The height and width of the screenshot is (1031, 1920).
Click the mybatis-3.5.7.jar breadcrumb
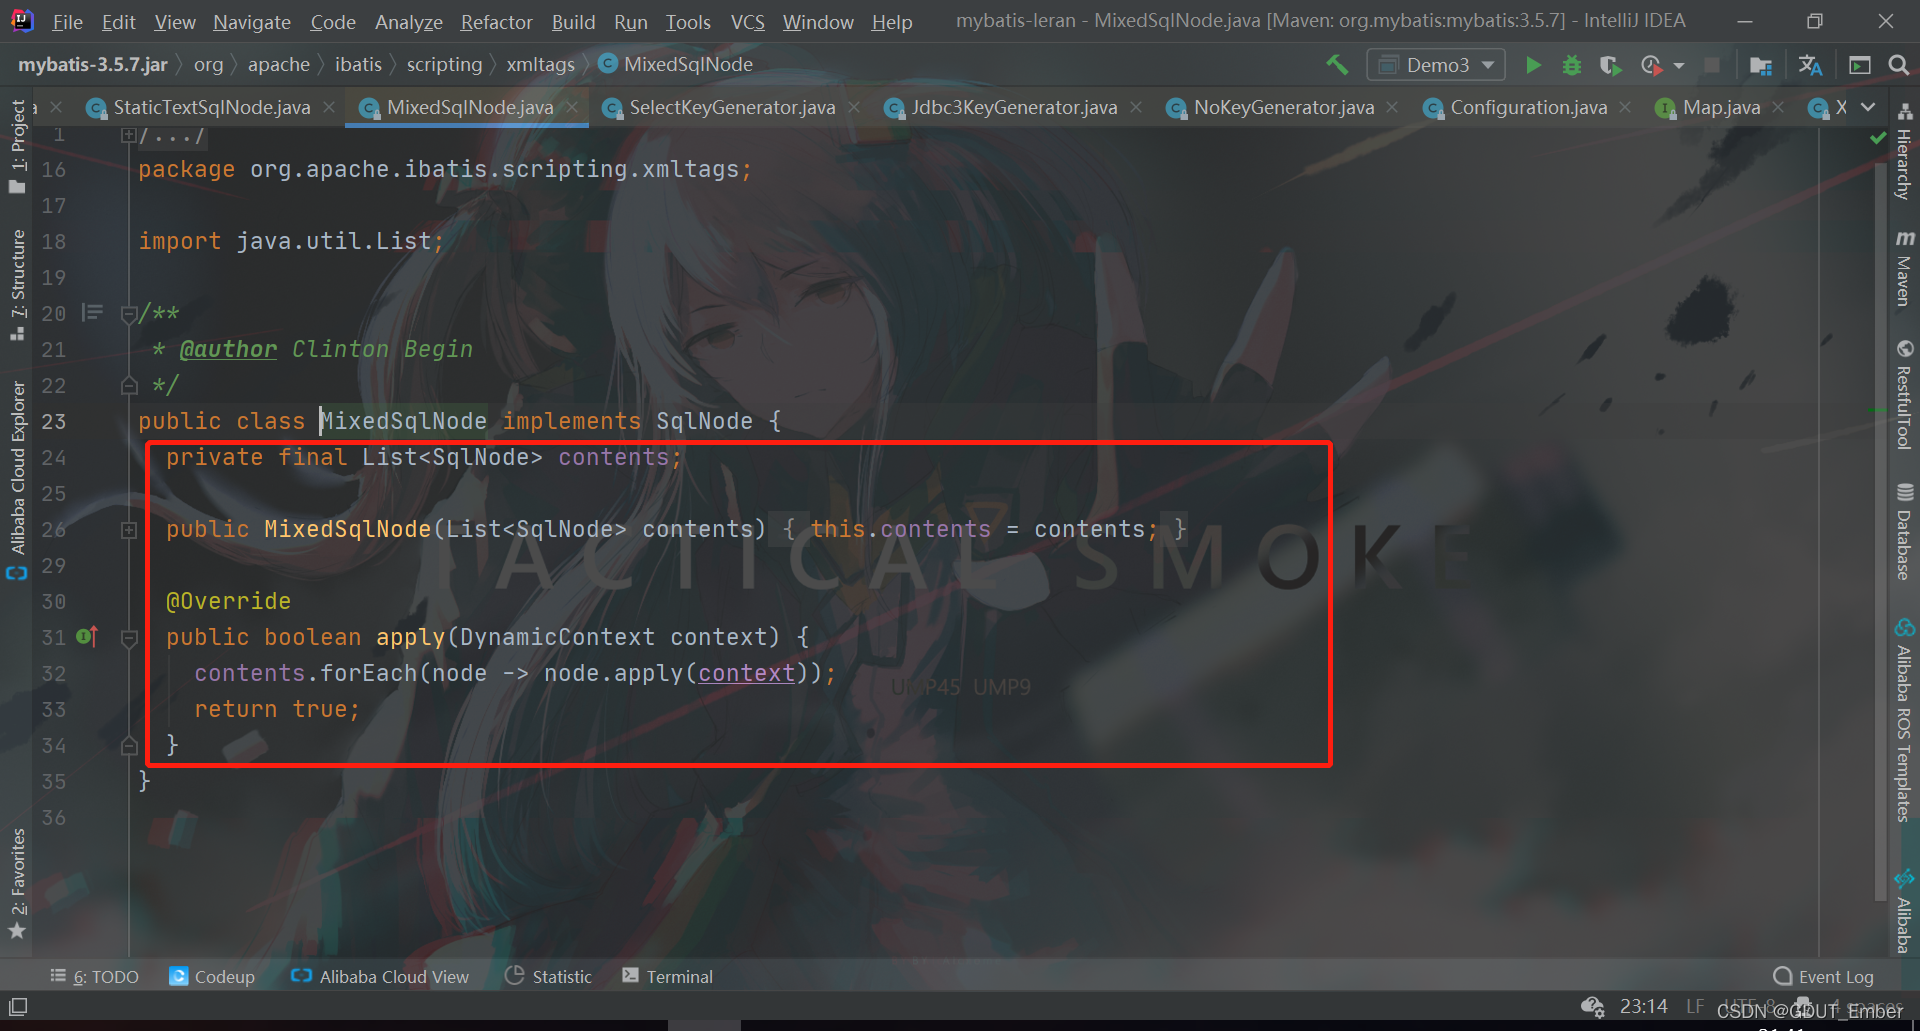point(93,64)
